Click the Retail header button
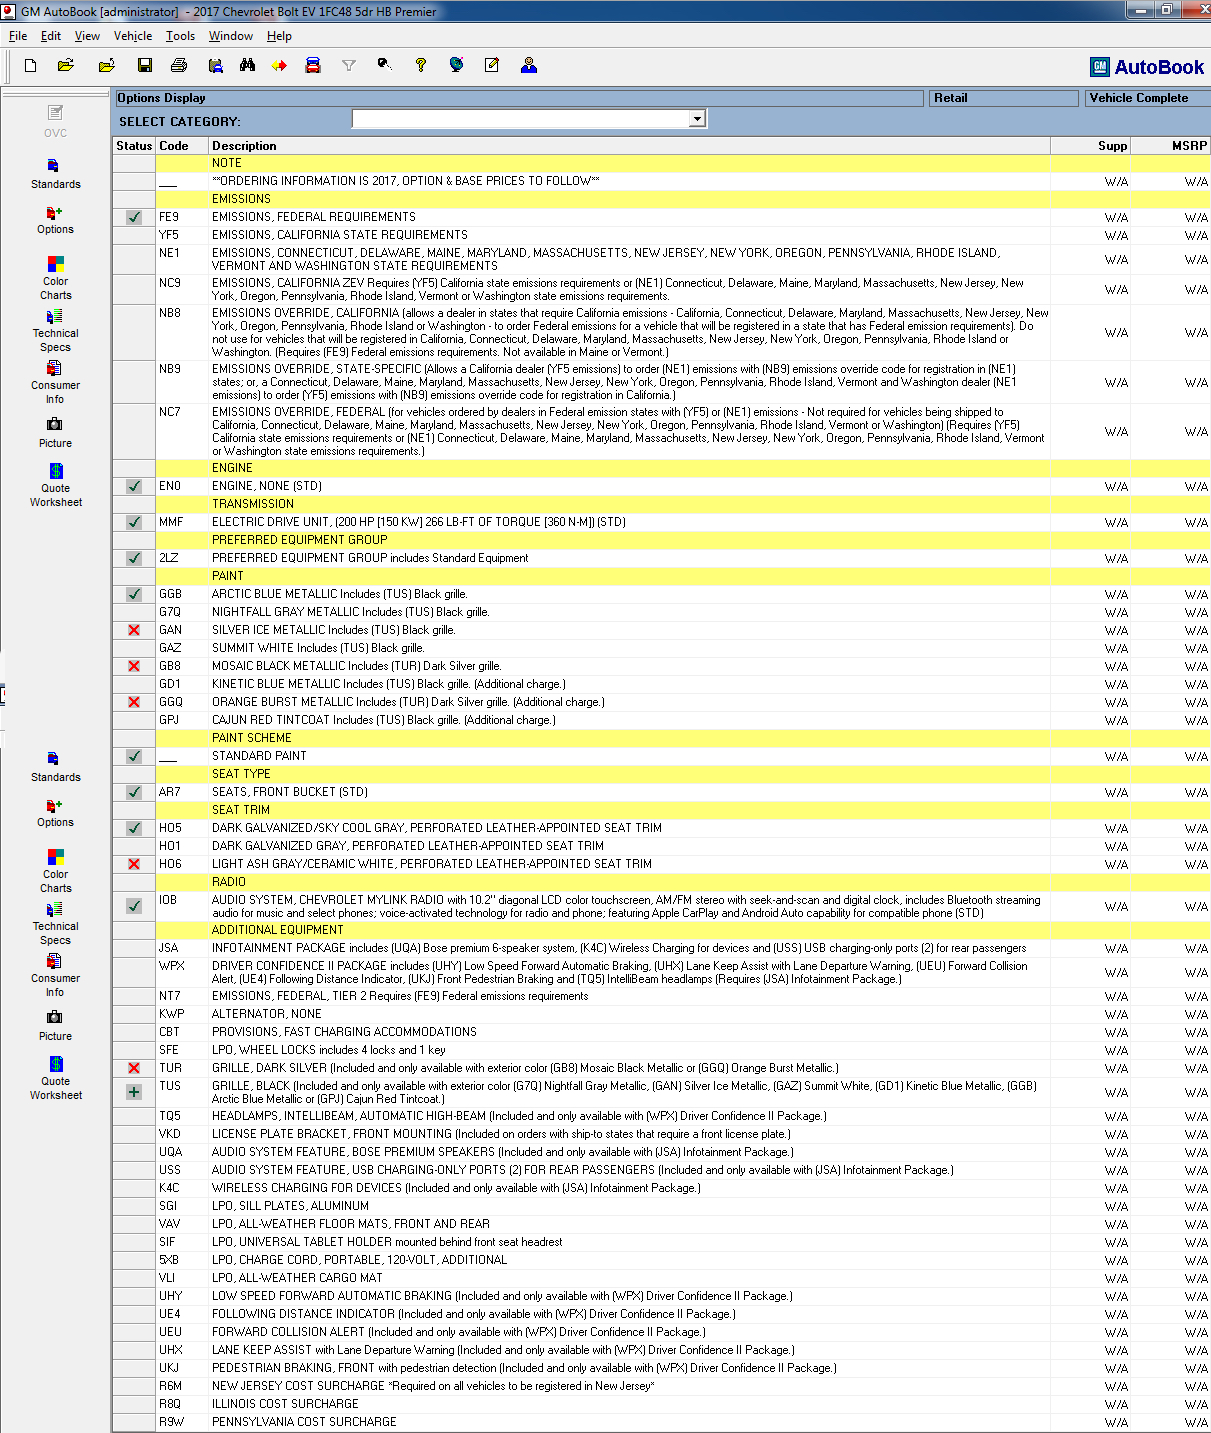Screen dimensions: 1211x1433 (1003, 98)
